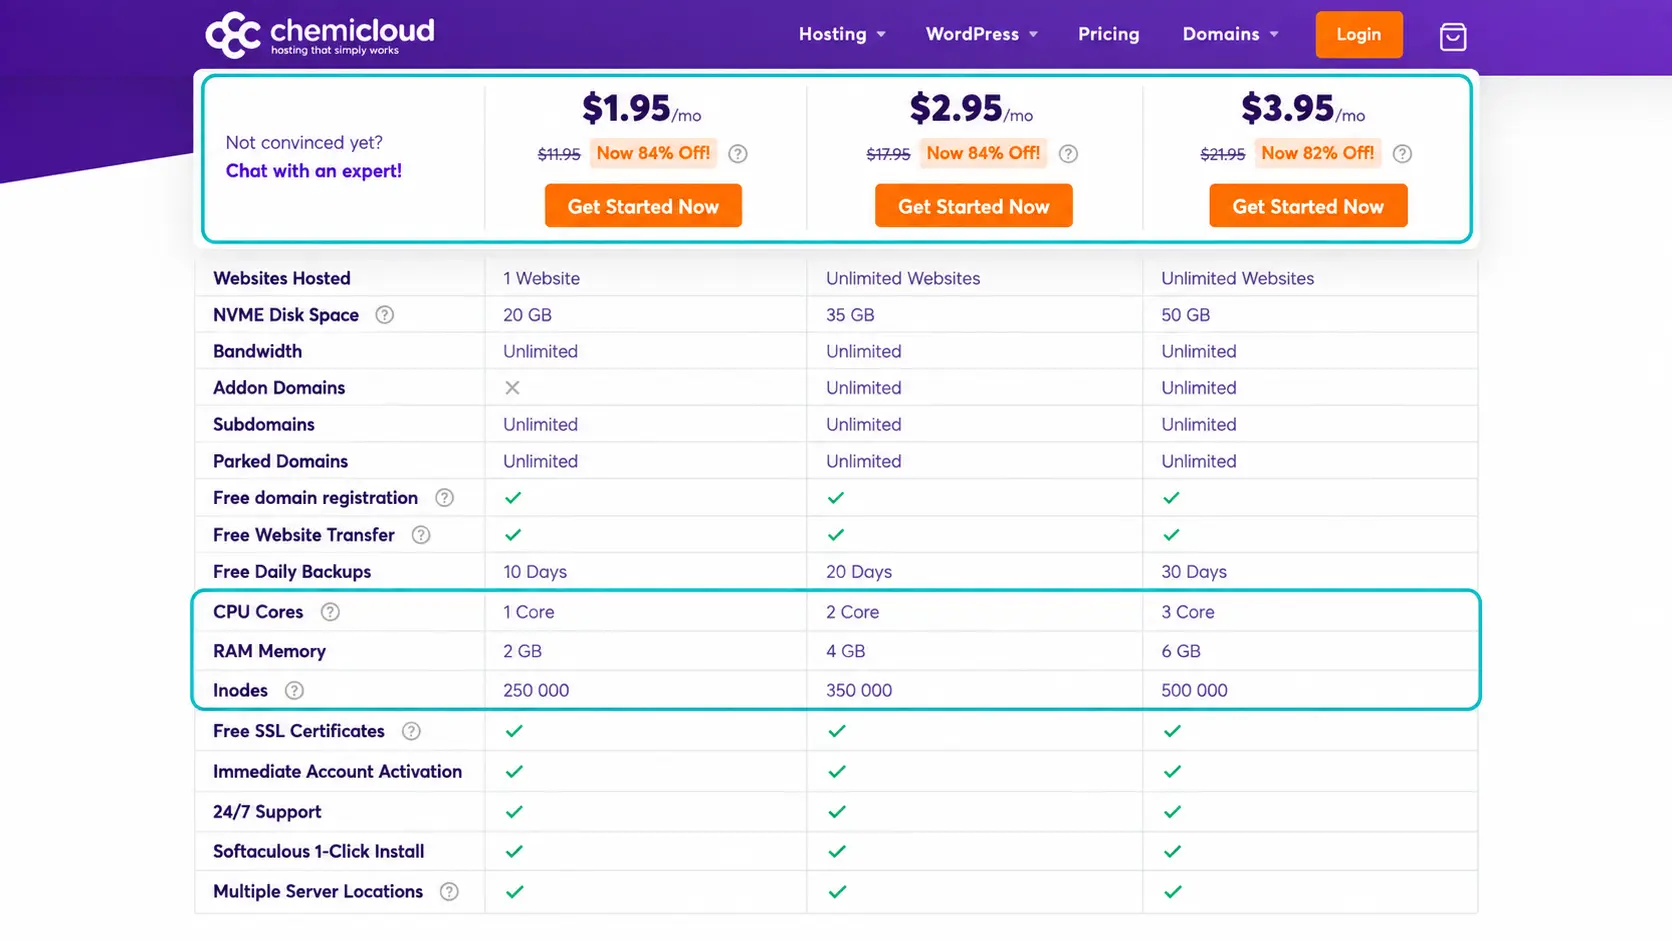Screen dimensions: 1672x941
Task: Click 24/7 Support checkmark in $3.95 column
Action: click(1172, 812)
